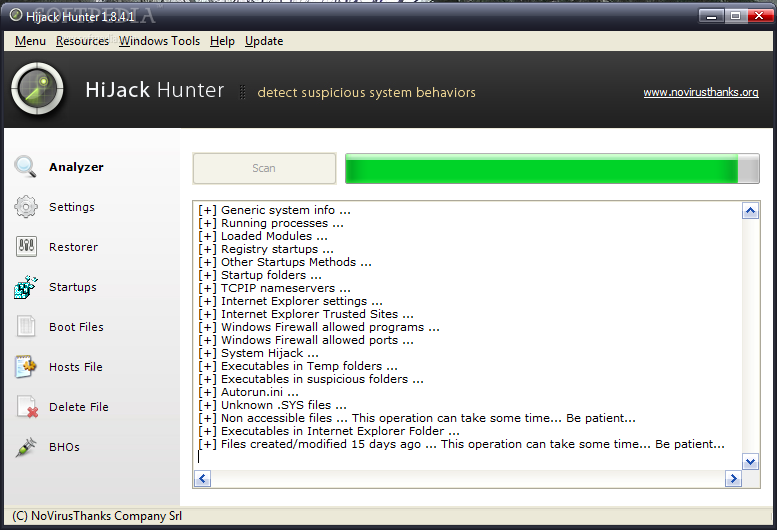Go to the Startups section

pos(73,287)
